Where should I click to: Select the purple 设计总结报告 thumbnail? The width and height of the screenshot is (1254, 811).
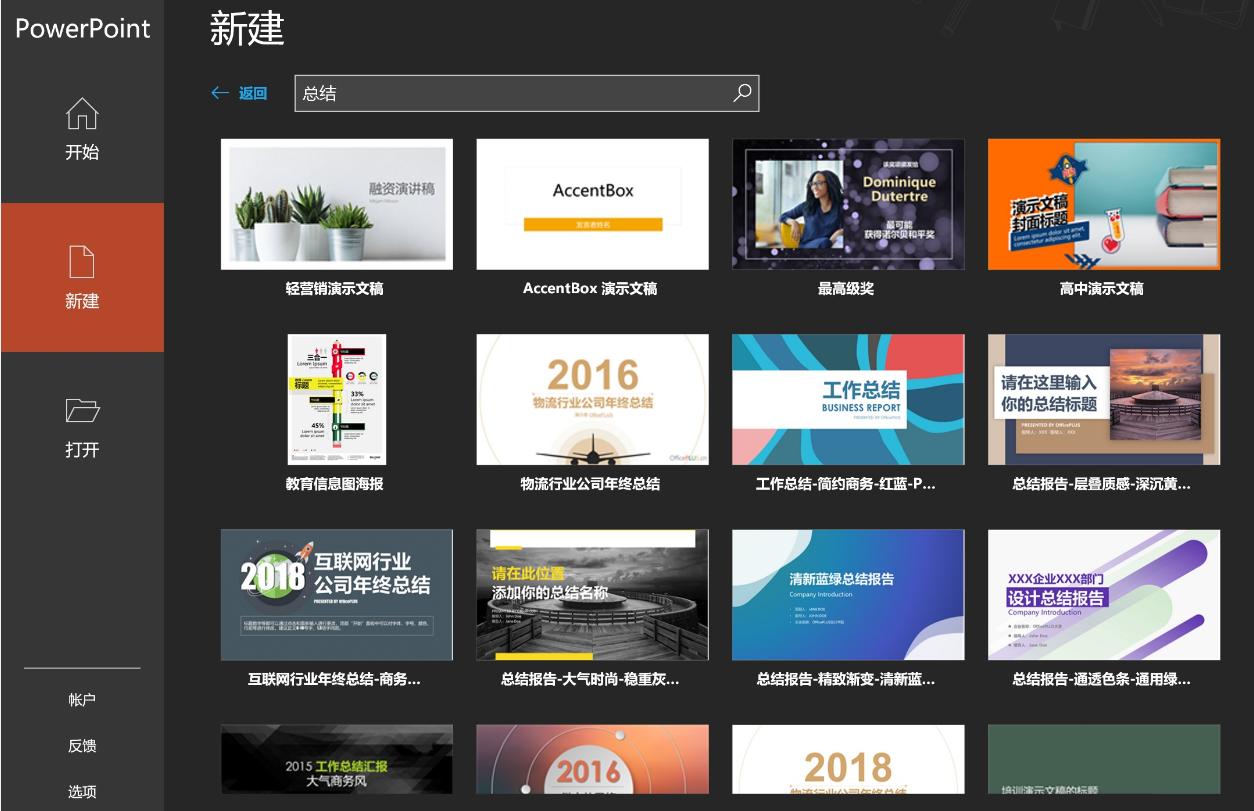(x=1104, y=595)
